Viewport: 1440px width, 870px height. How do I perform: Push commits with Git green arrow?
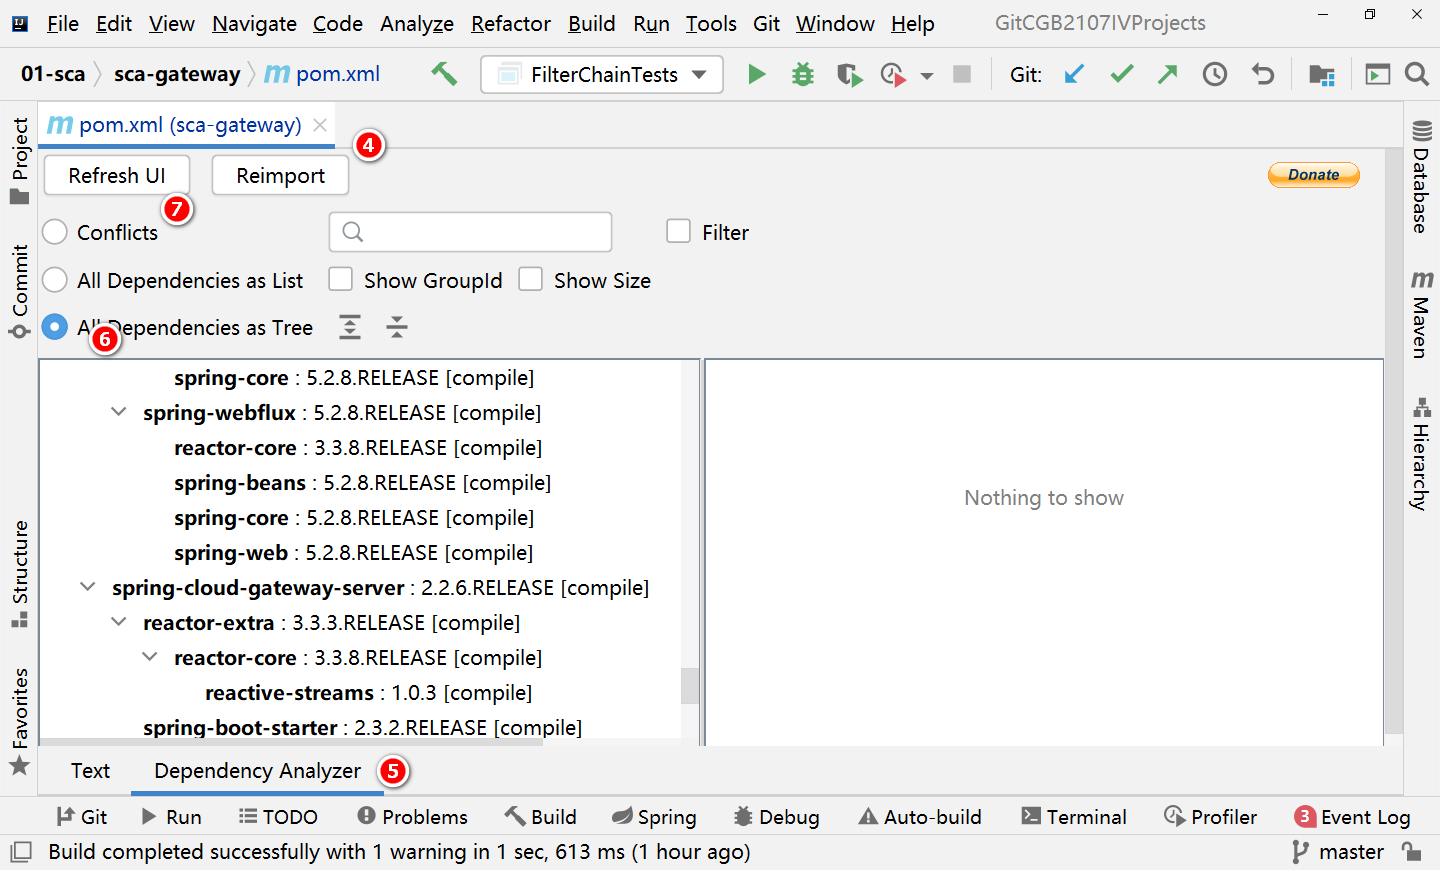(1168, 74)
